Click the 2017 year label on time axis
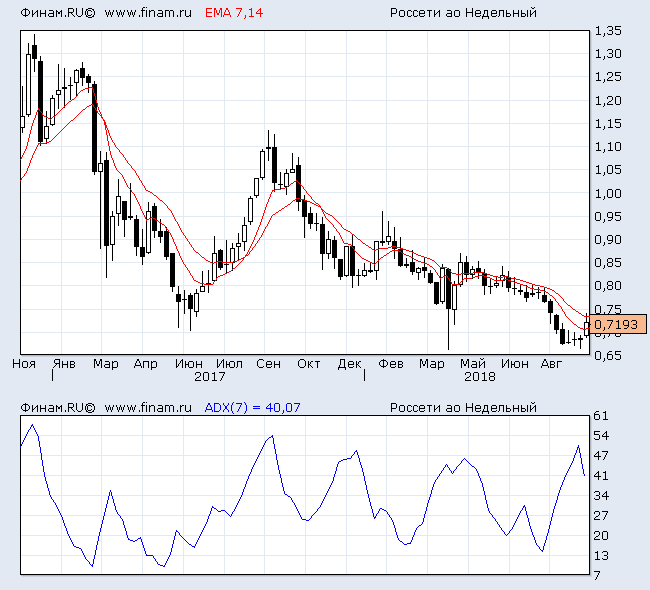Screen dimensions: 650x590 pos(209,376)
